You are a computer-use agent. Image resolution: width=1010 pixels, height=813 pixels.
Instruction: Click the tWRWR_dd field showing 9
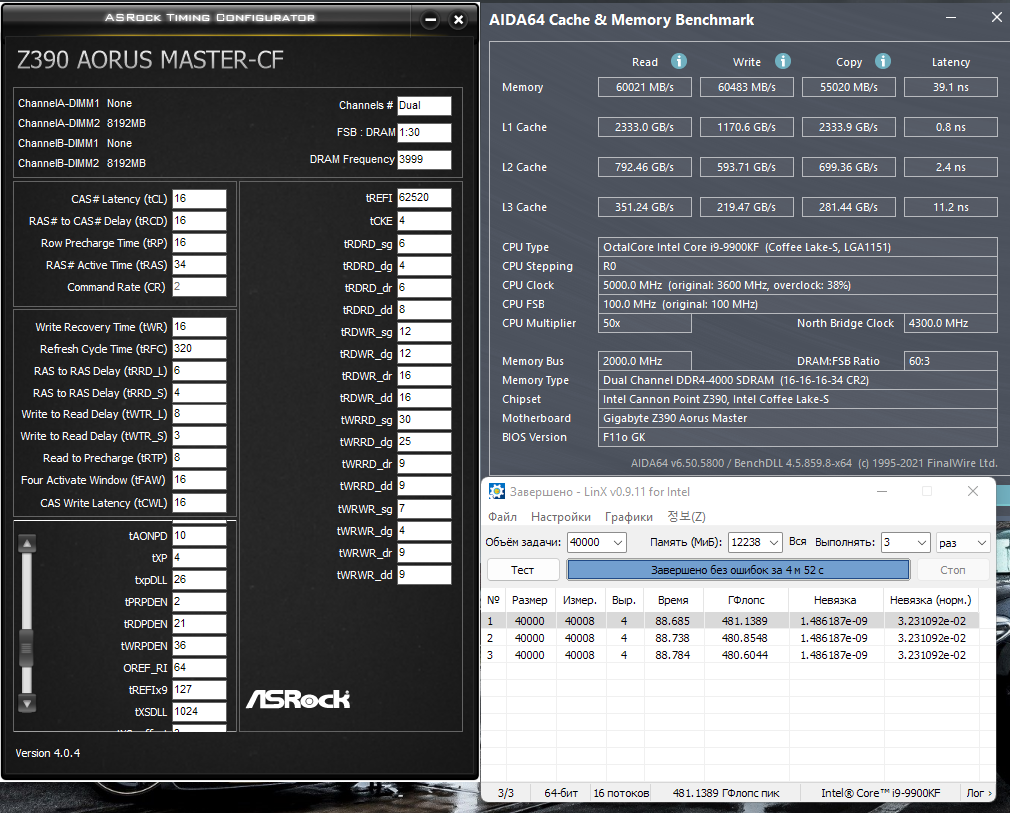pyautogui.click(x=424, y=575)
